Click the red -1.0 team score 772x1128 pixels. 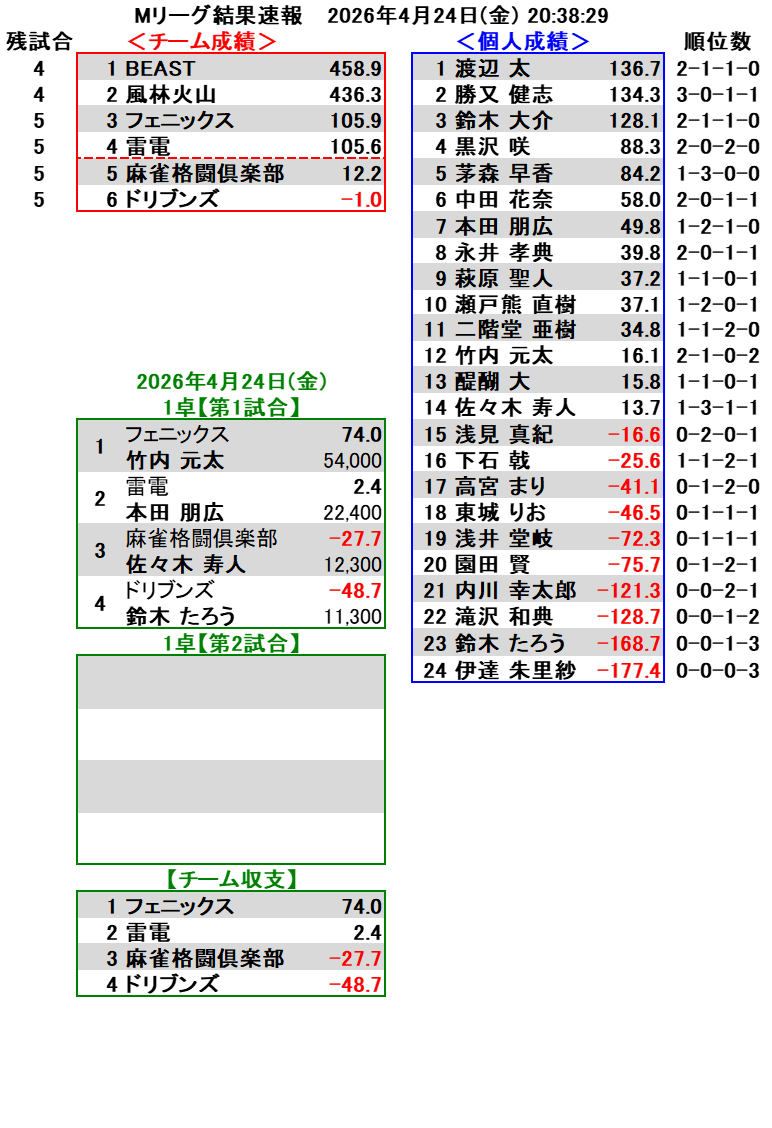click(361, 199)
